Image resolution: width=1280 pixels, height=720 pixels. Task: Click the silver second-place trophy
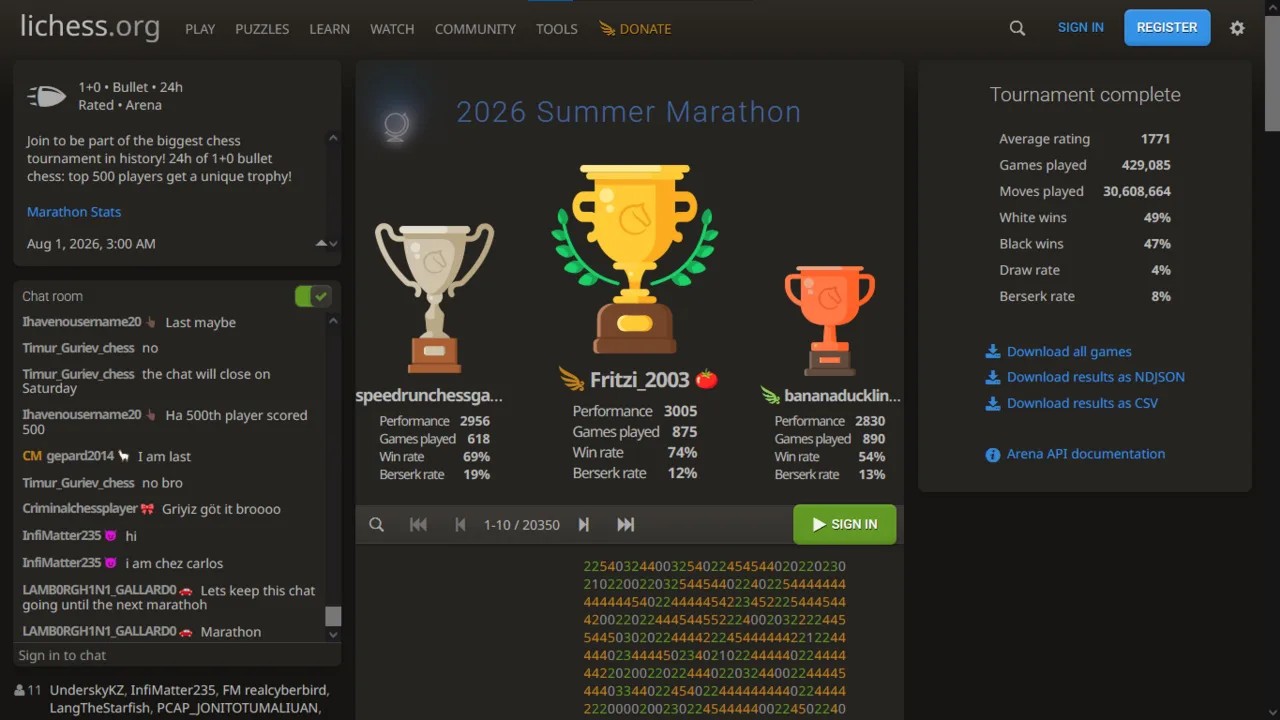434,297
